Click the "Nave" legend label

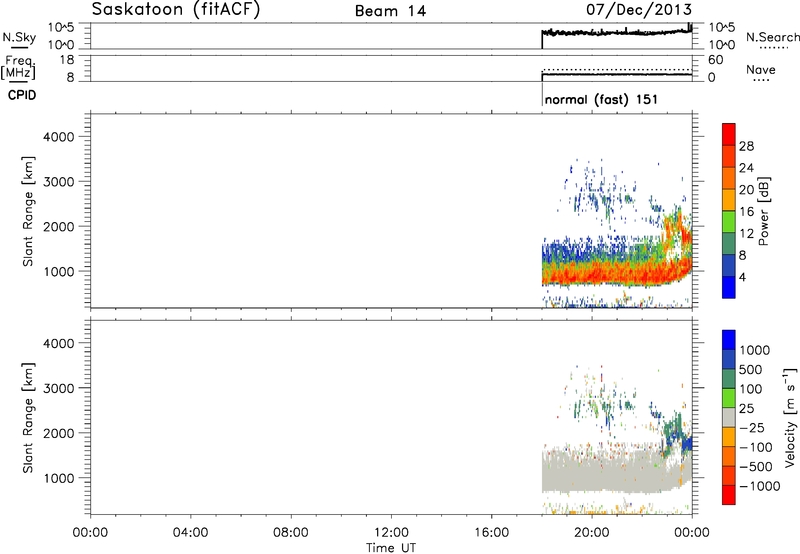click(761, 69)
